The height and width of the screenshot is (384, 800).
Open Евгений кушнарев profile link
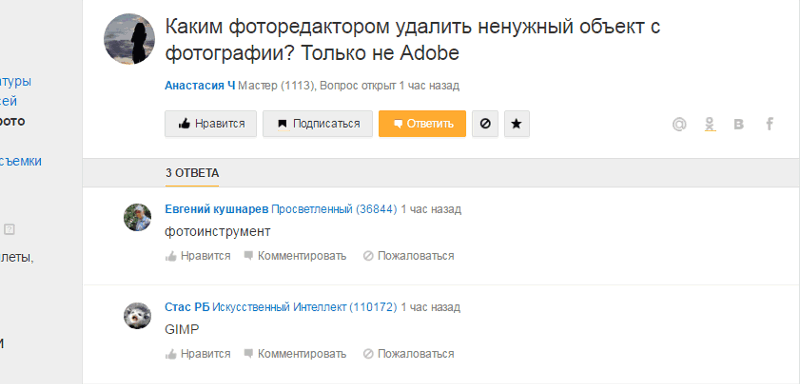216,209
